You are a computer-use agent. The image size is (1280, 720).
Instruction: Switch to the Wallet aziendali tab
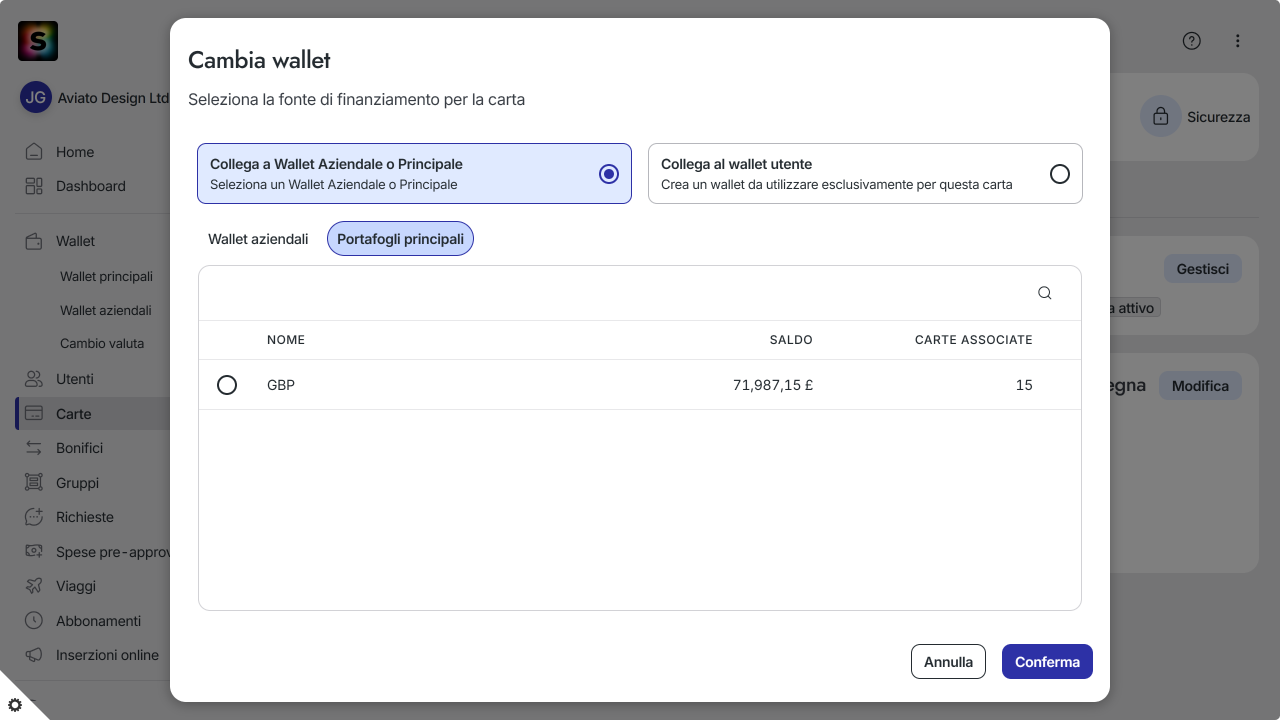258,239
